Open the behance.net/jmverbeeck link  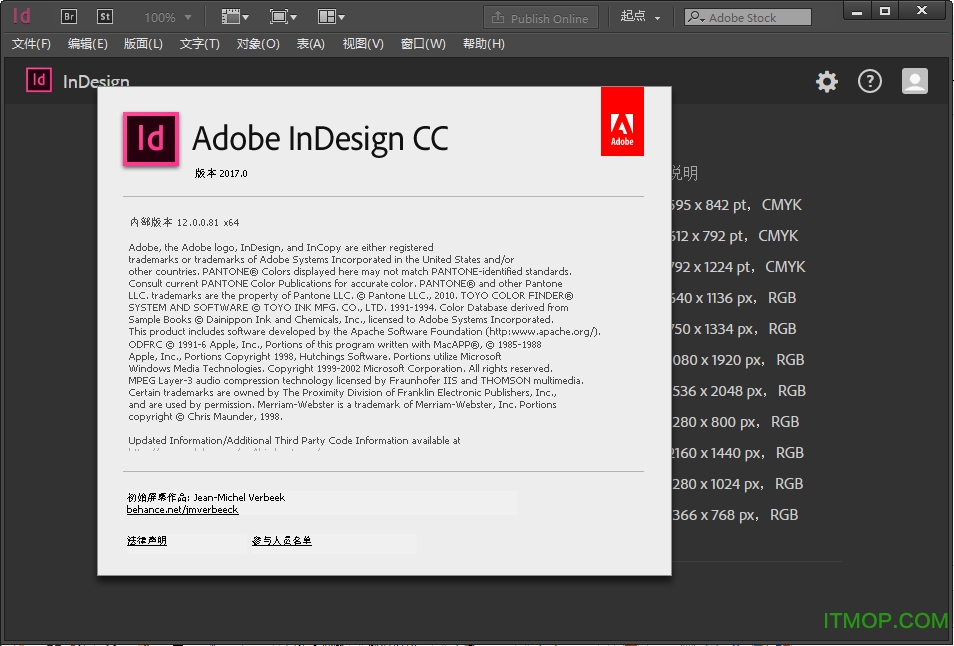point(182,510)
